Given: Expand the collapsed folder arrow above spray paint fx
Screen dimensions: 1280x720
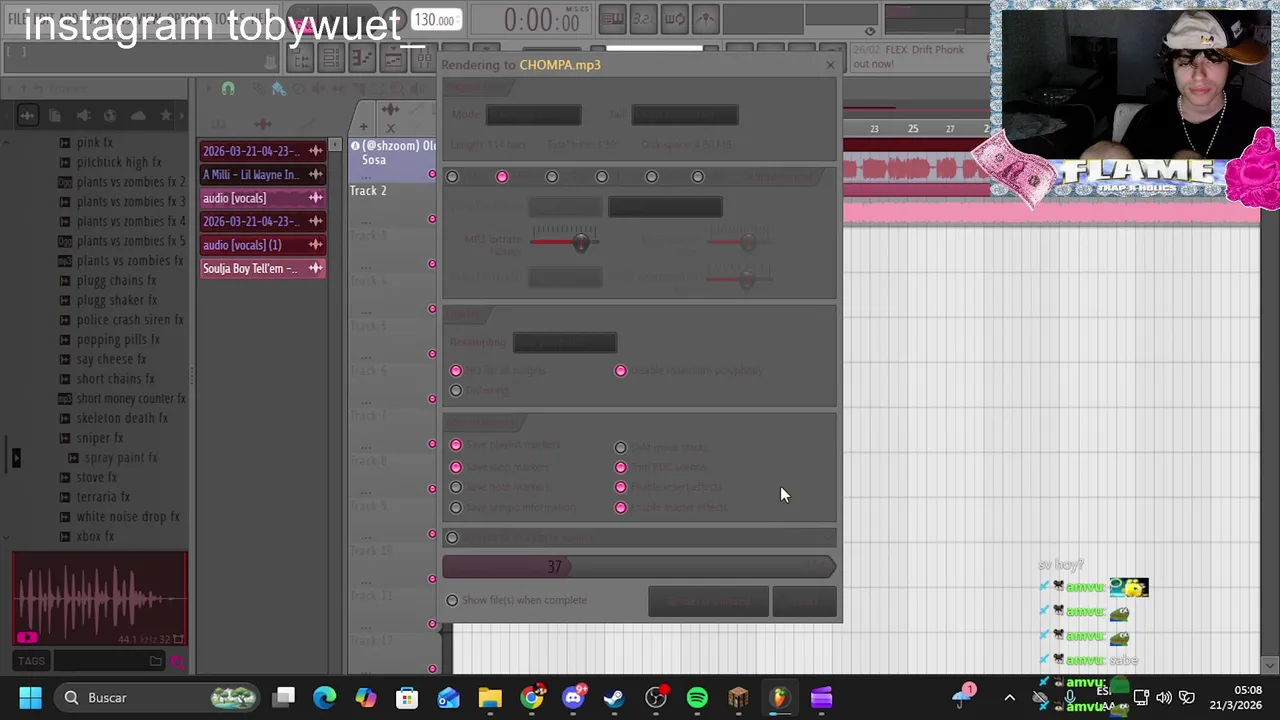Looking at the screenshot, I should pyautogui.click(x=15, y=458).
